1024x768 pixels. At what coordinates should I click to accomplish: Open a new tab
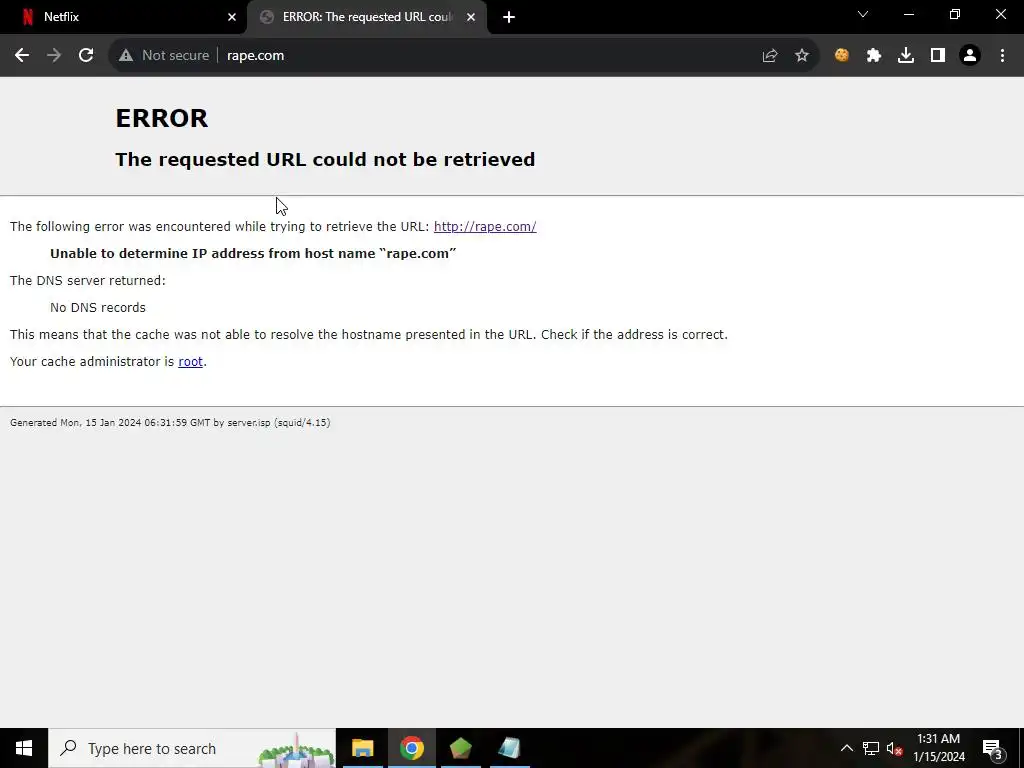coord(509,17)
